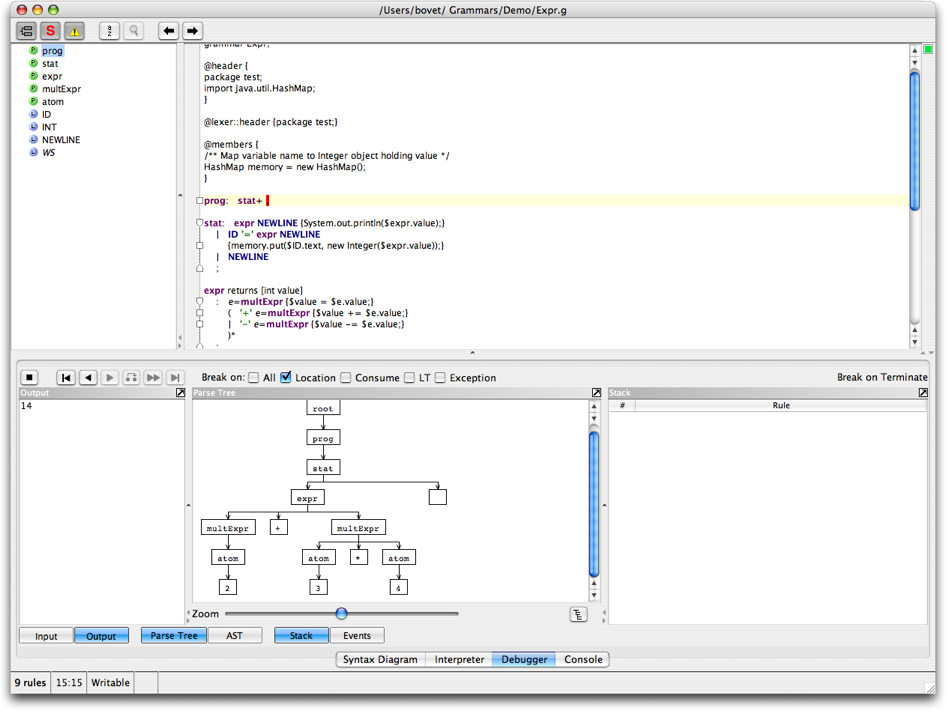The width and height of the screenshot is (946, 711).
Task: Click the step-over debugger icon
Action: [x=131, y=378]
